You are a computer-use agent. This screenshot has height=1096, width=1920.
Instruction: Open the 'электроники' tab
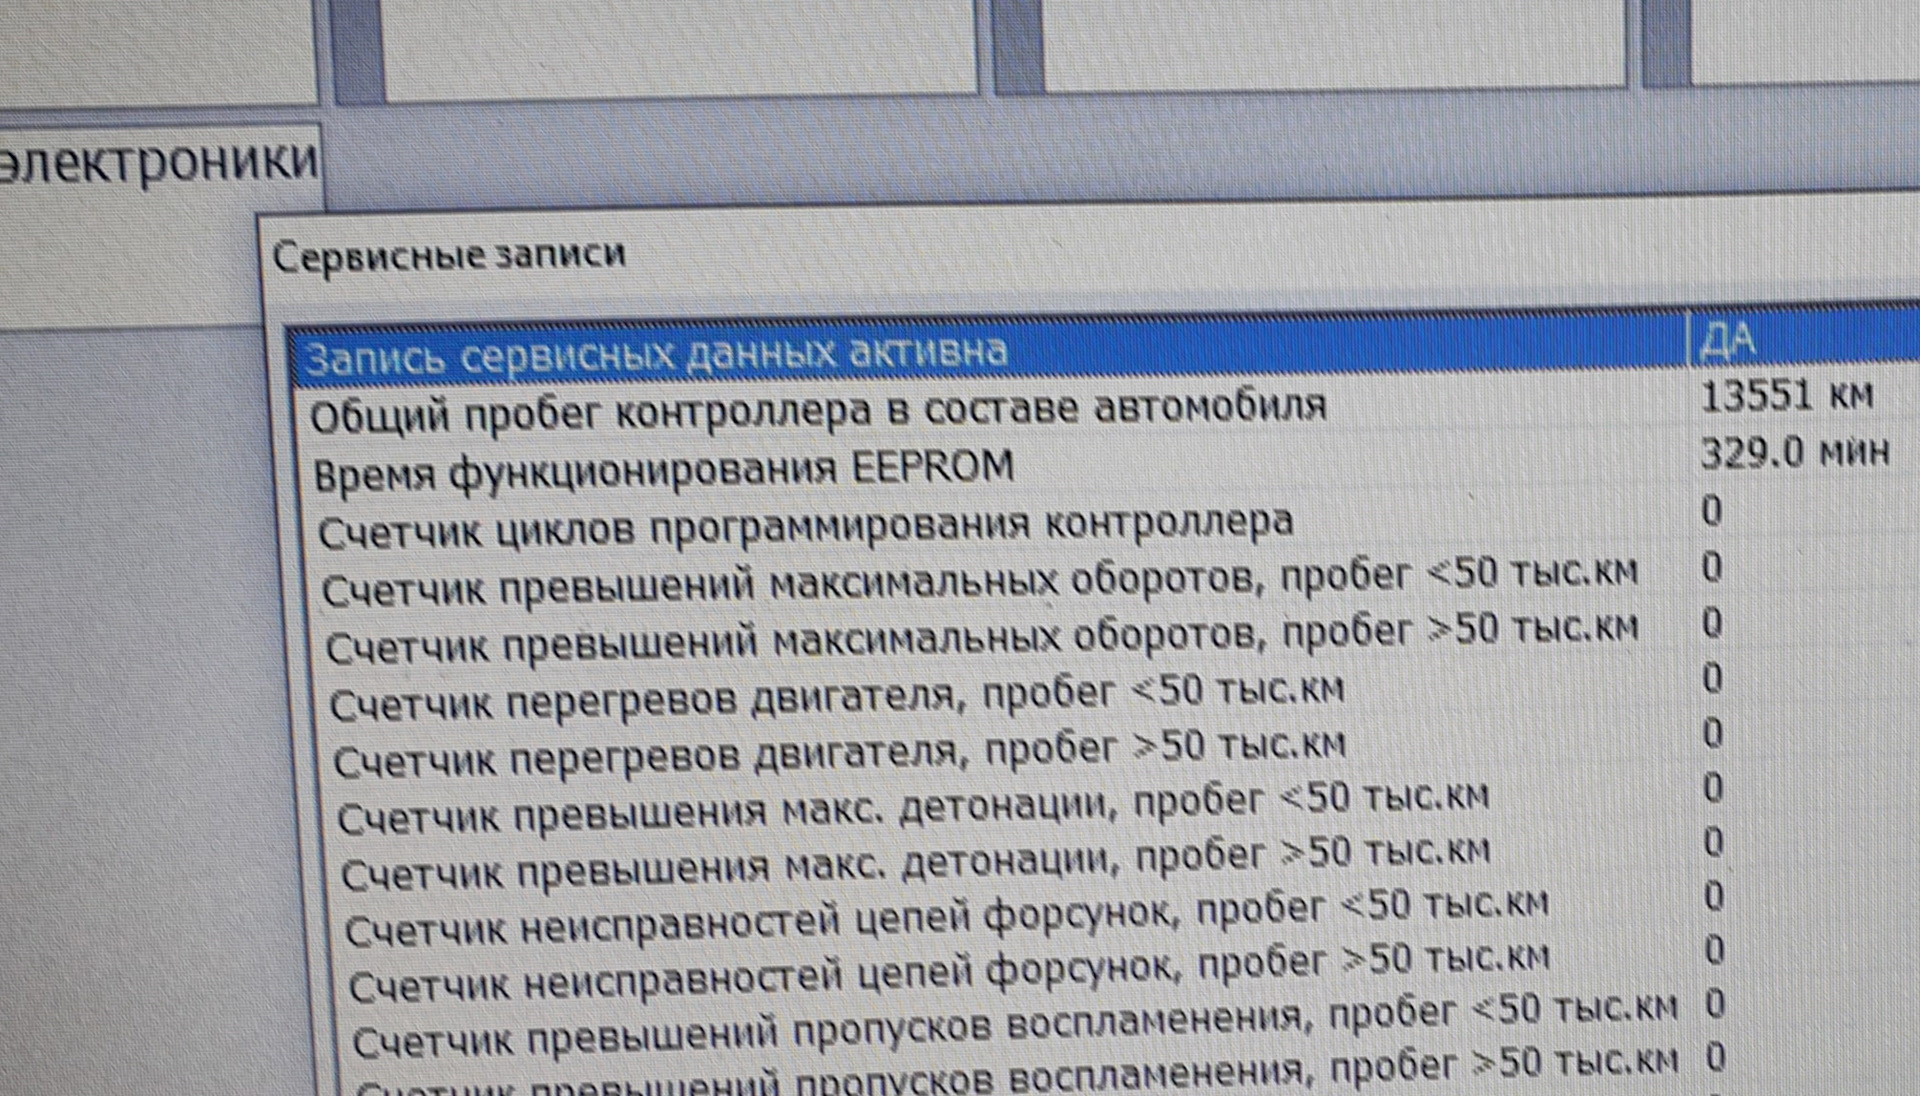pyautogui.click(x=158, y=163)
